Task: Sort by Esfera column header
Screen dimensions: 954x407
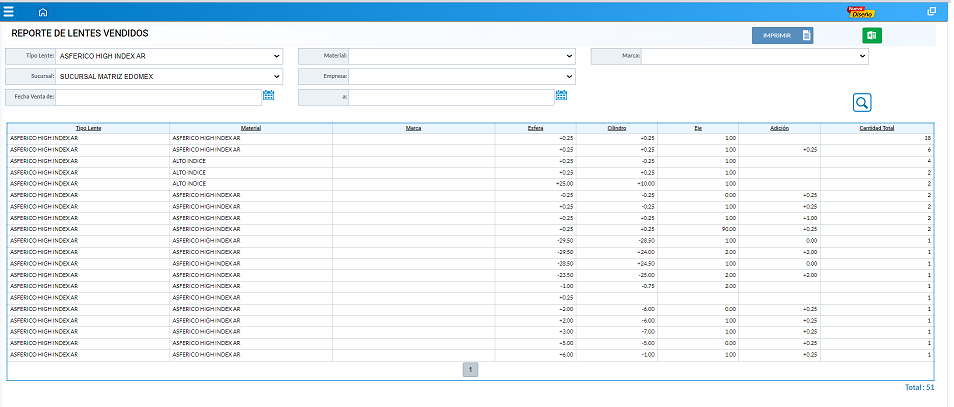Action: point(535,128)
